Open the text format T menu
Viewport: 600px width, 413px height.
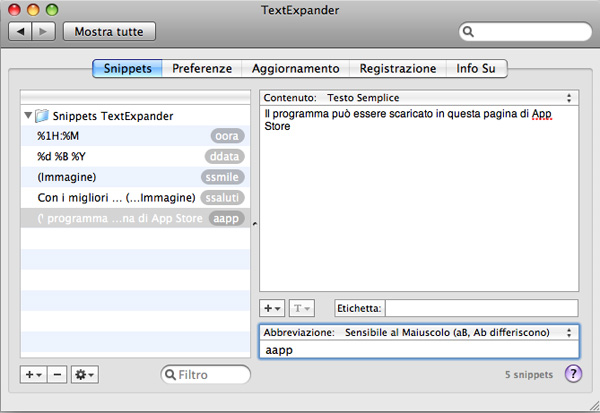[302, 308]
